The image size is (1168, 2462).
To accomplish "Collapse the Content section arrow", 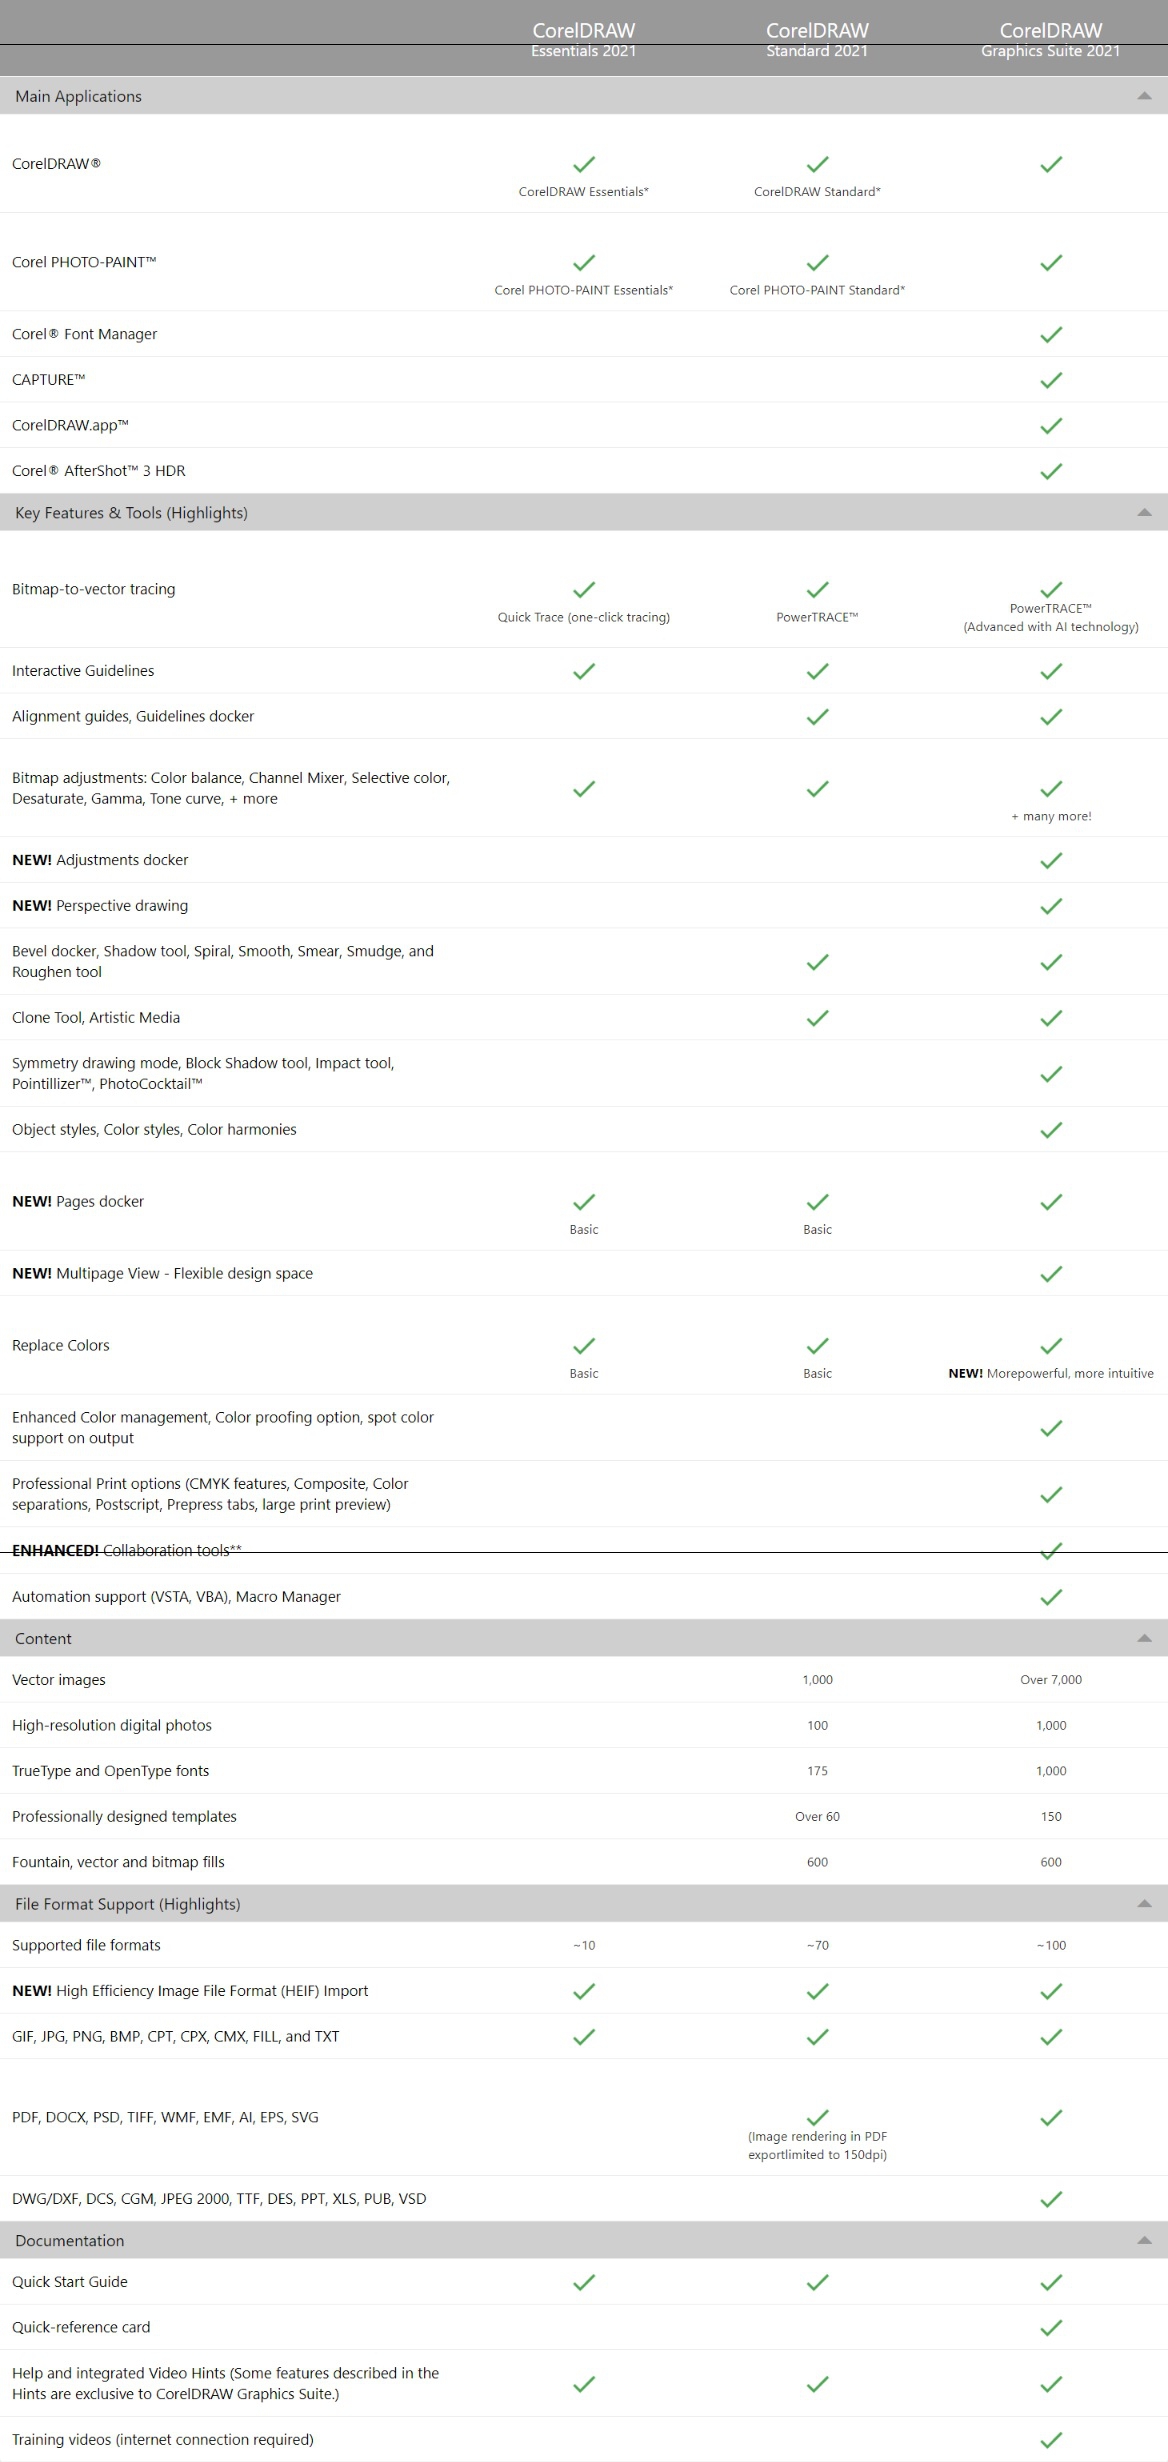I will pyautogui.click(x=1144, y=1638).
